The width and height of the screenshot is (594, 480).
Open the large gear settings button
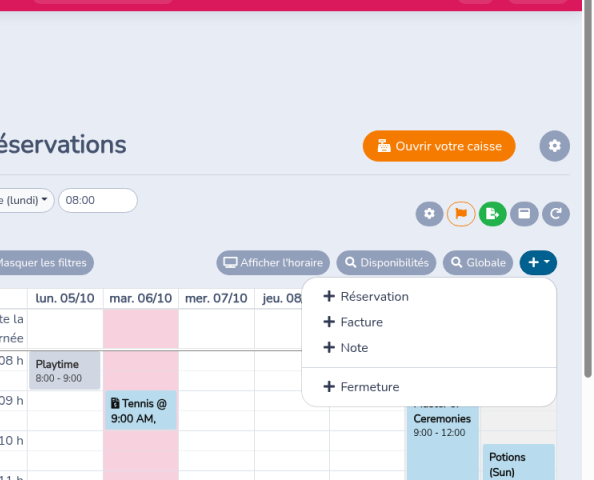pos(555,146)
